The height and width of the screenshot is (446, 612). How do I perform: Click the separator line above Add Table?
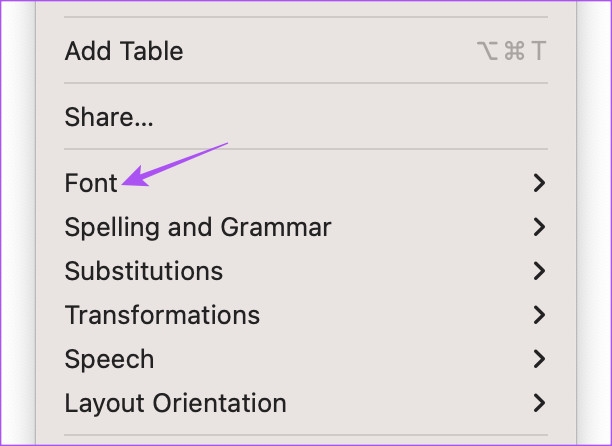click(305, 17)
